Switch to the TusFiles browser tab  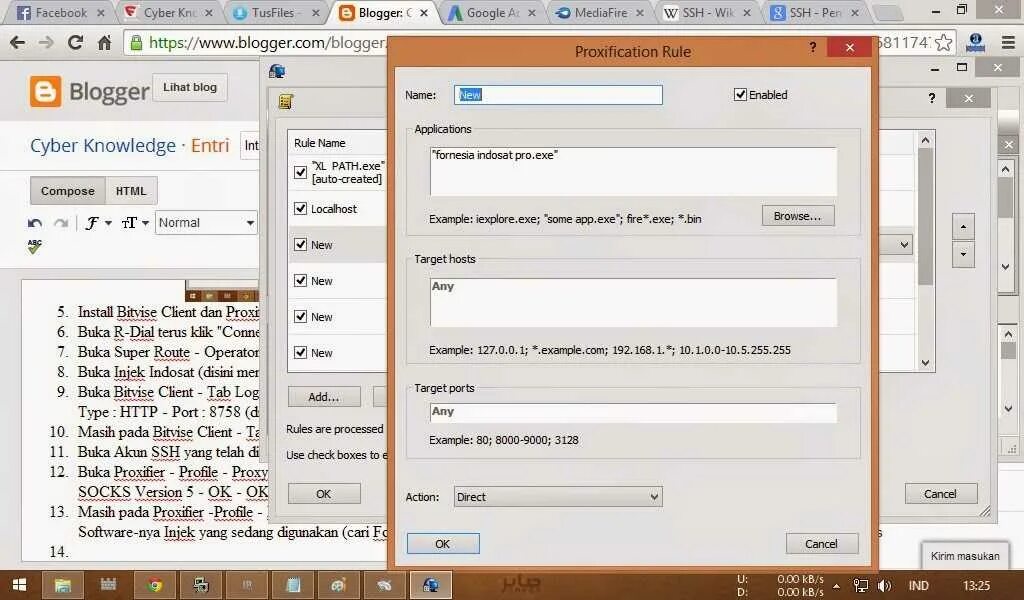point(276,12)
